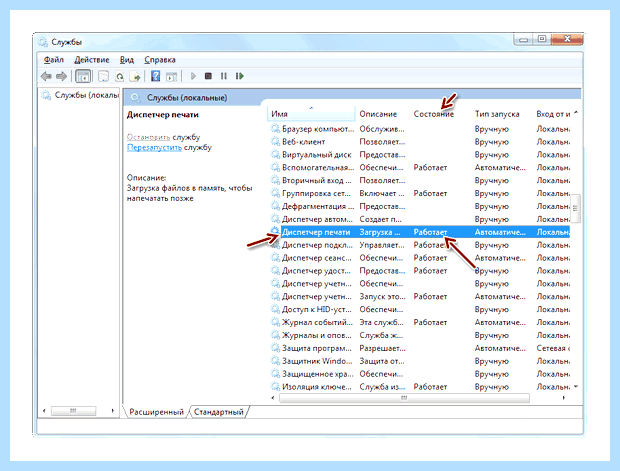620x471 pixels.
Task: Select the Диспетчер подкл... service row
Action: click(420, 245)
